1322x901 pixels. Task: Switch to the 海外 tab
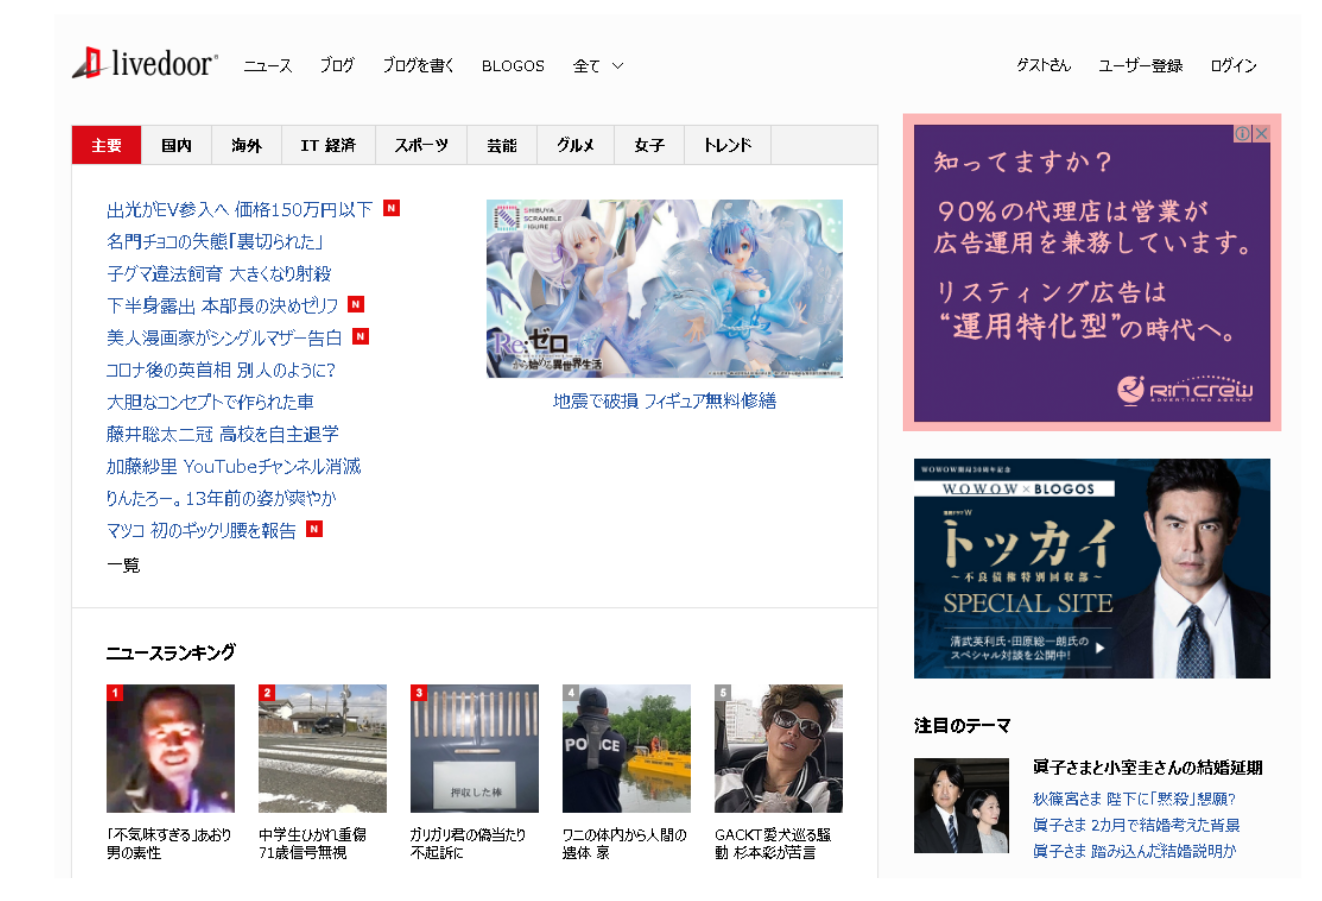pyautogui.click(x=247, y=145)
